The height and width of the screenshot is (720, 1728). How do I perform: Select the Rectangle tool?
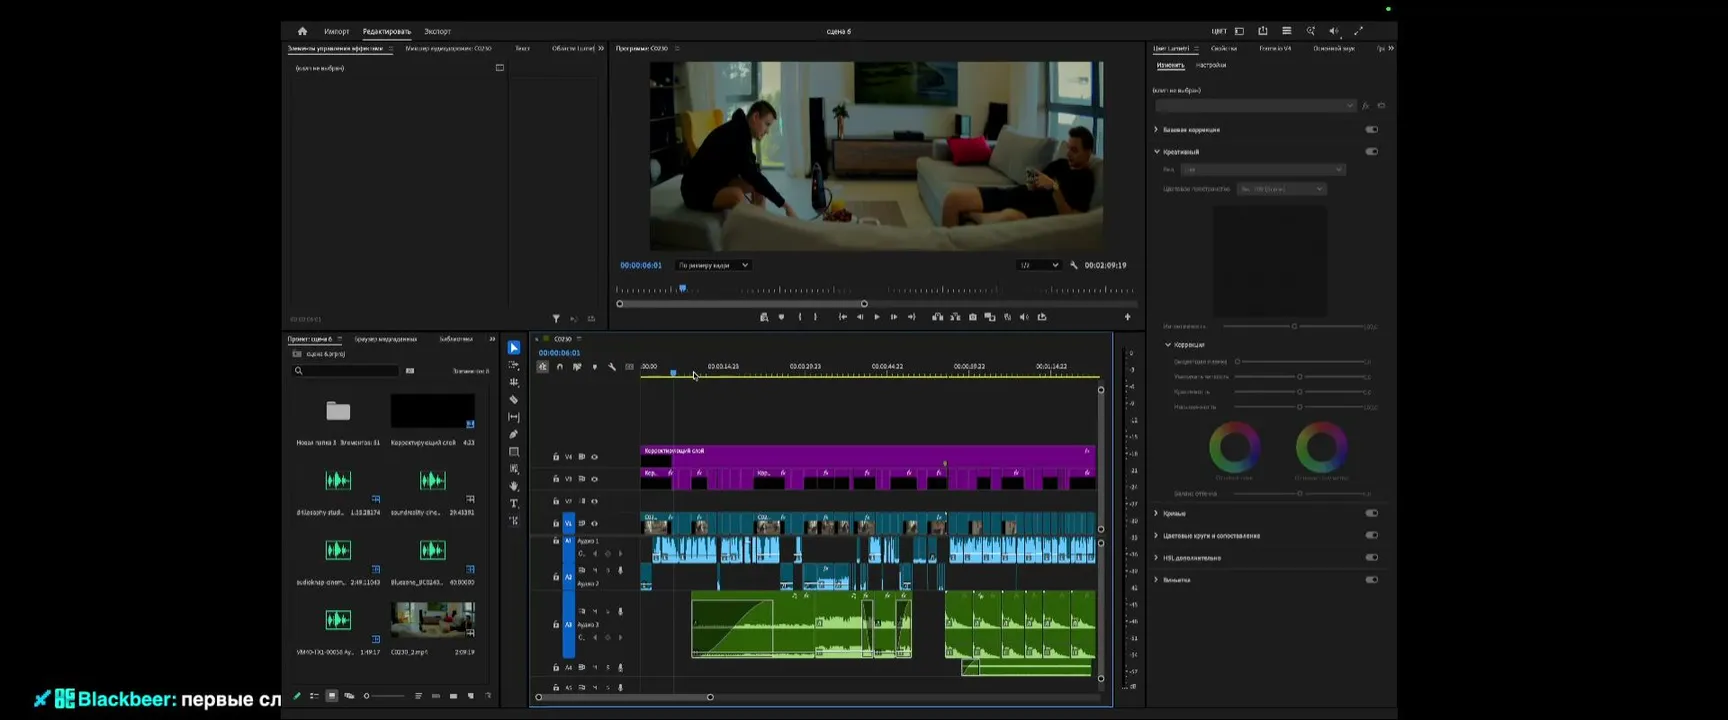point(514,452)
